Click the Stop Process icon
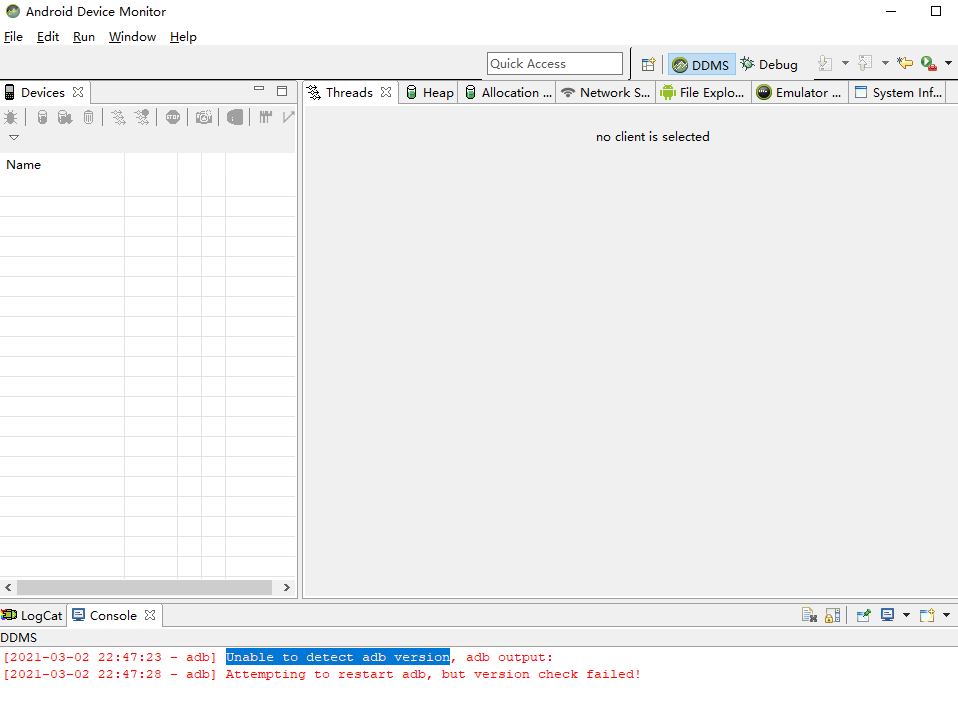Viewport: 958px width, 703px height. click(173, 117)
